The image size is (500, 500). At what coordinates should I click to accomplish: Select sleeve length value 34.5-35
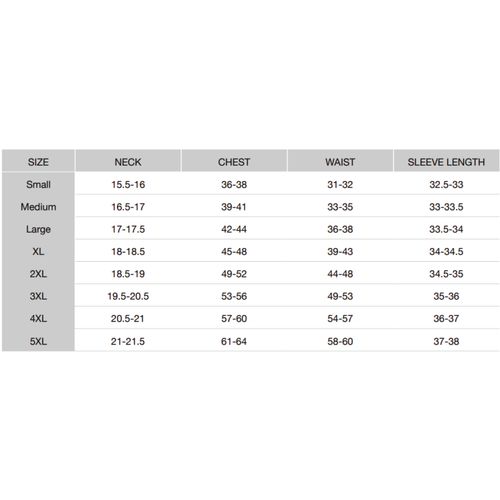[x=446, y=274]
